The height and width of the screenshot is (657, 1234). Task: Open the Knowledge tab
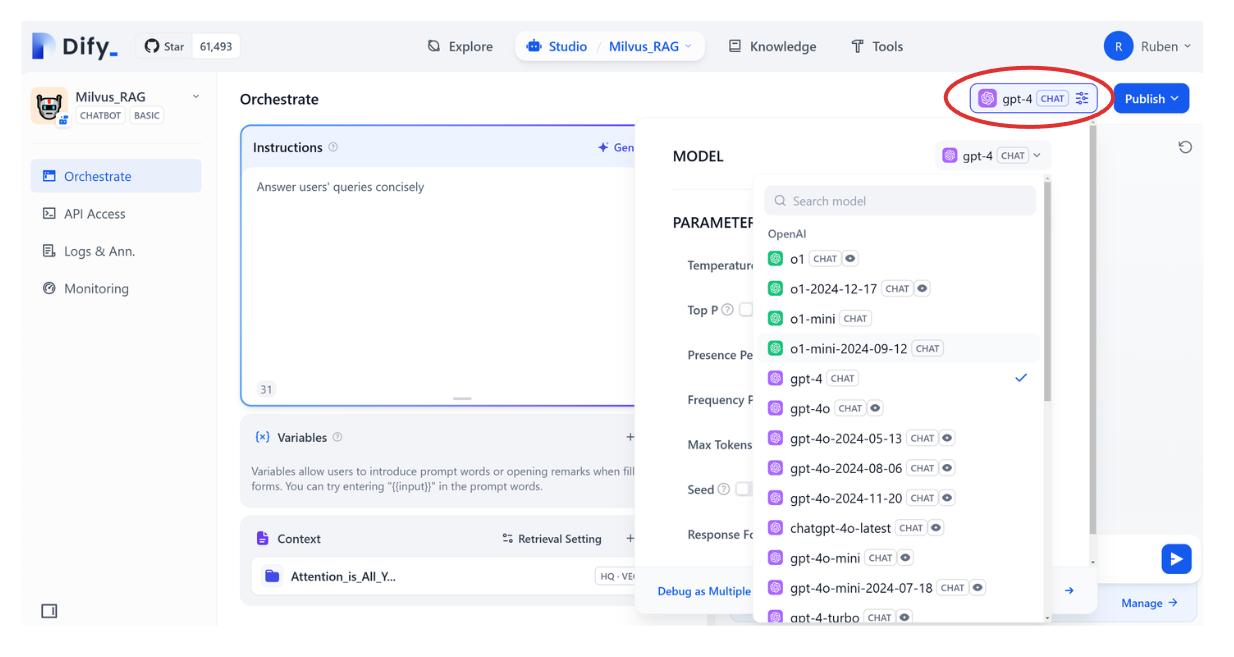coord(771,47)
